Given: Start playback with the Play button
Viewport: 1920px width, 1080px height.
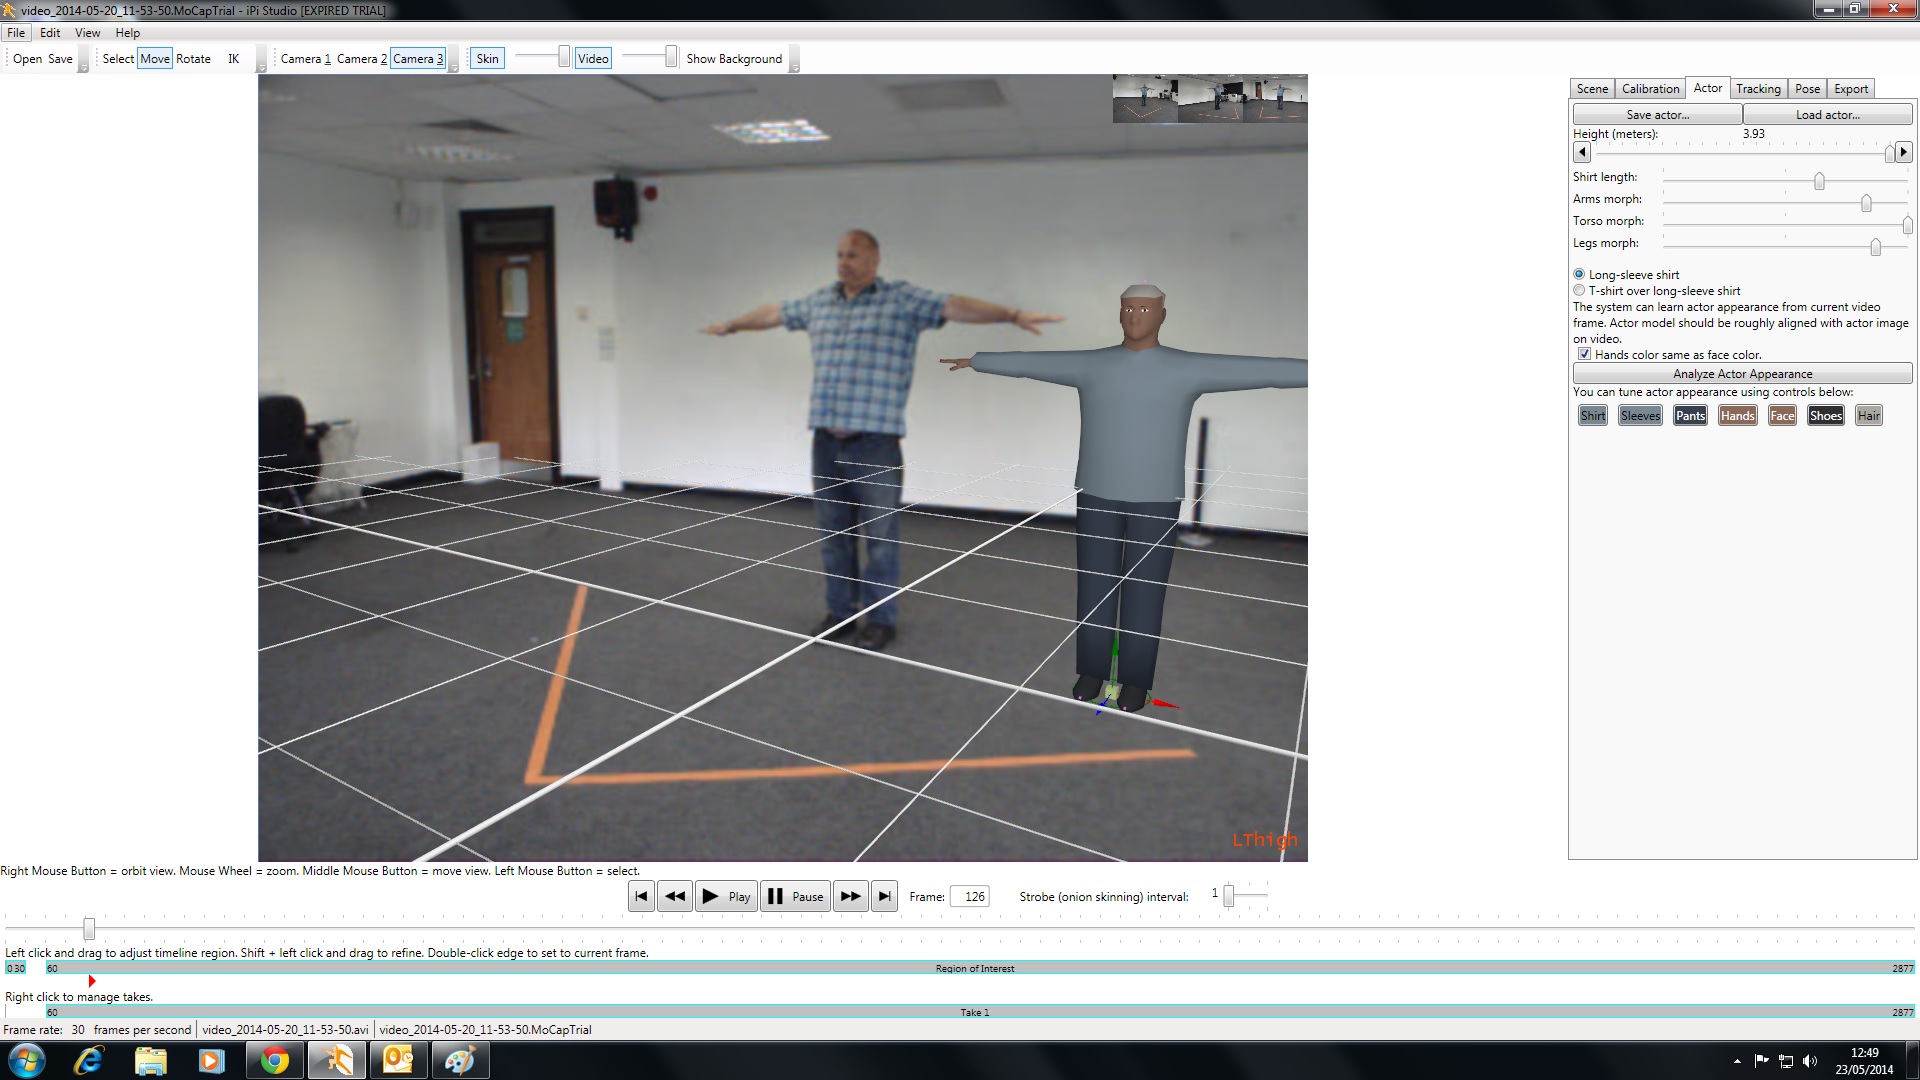Looking at the screenshot, I should 726,896.
